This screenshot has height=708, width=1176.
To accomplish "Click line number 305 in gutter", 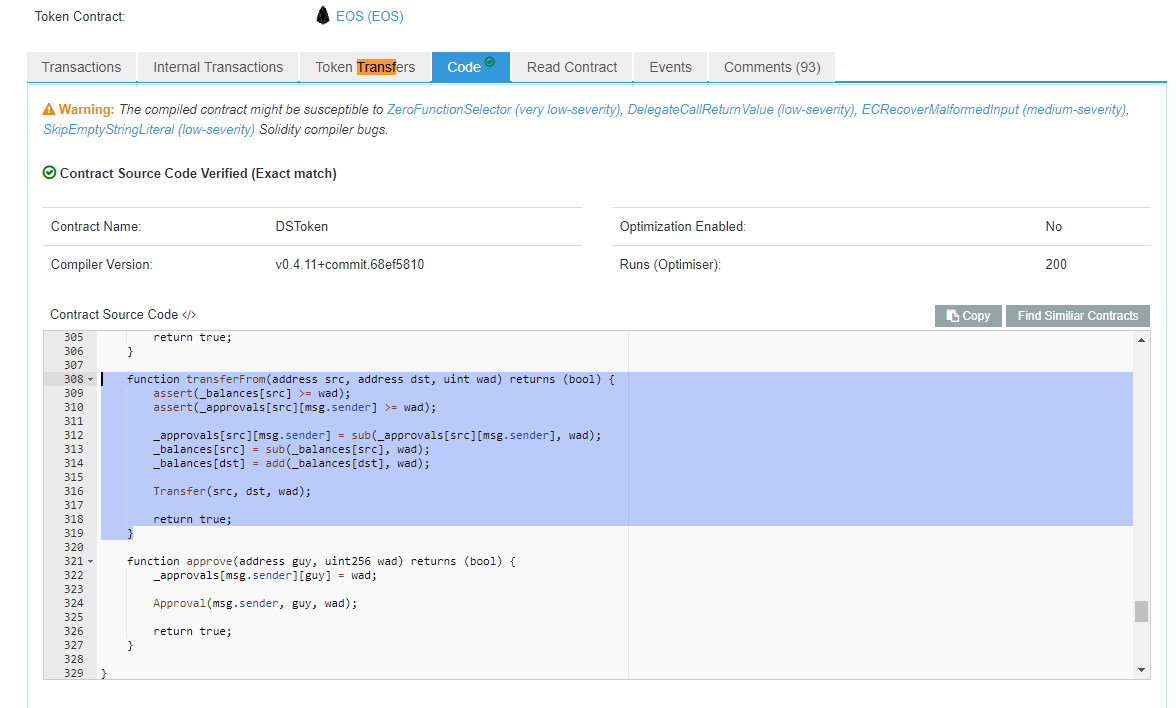I will tap(74, 338).
